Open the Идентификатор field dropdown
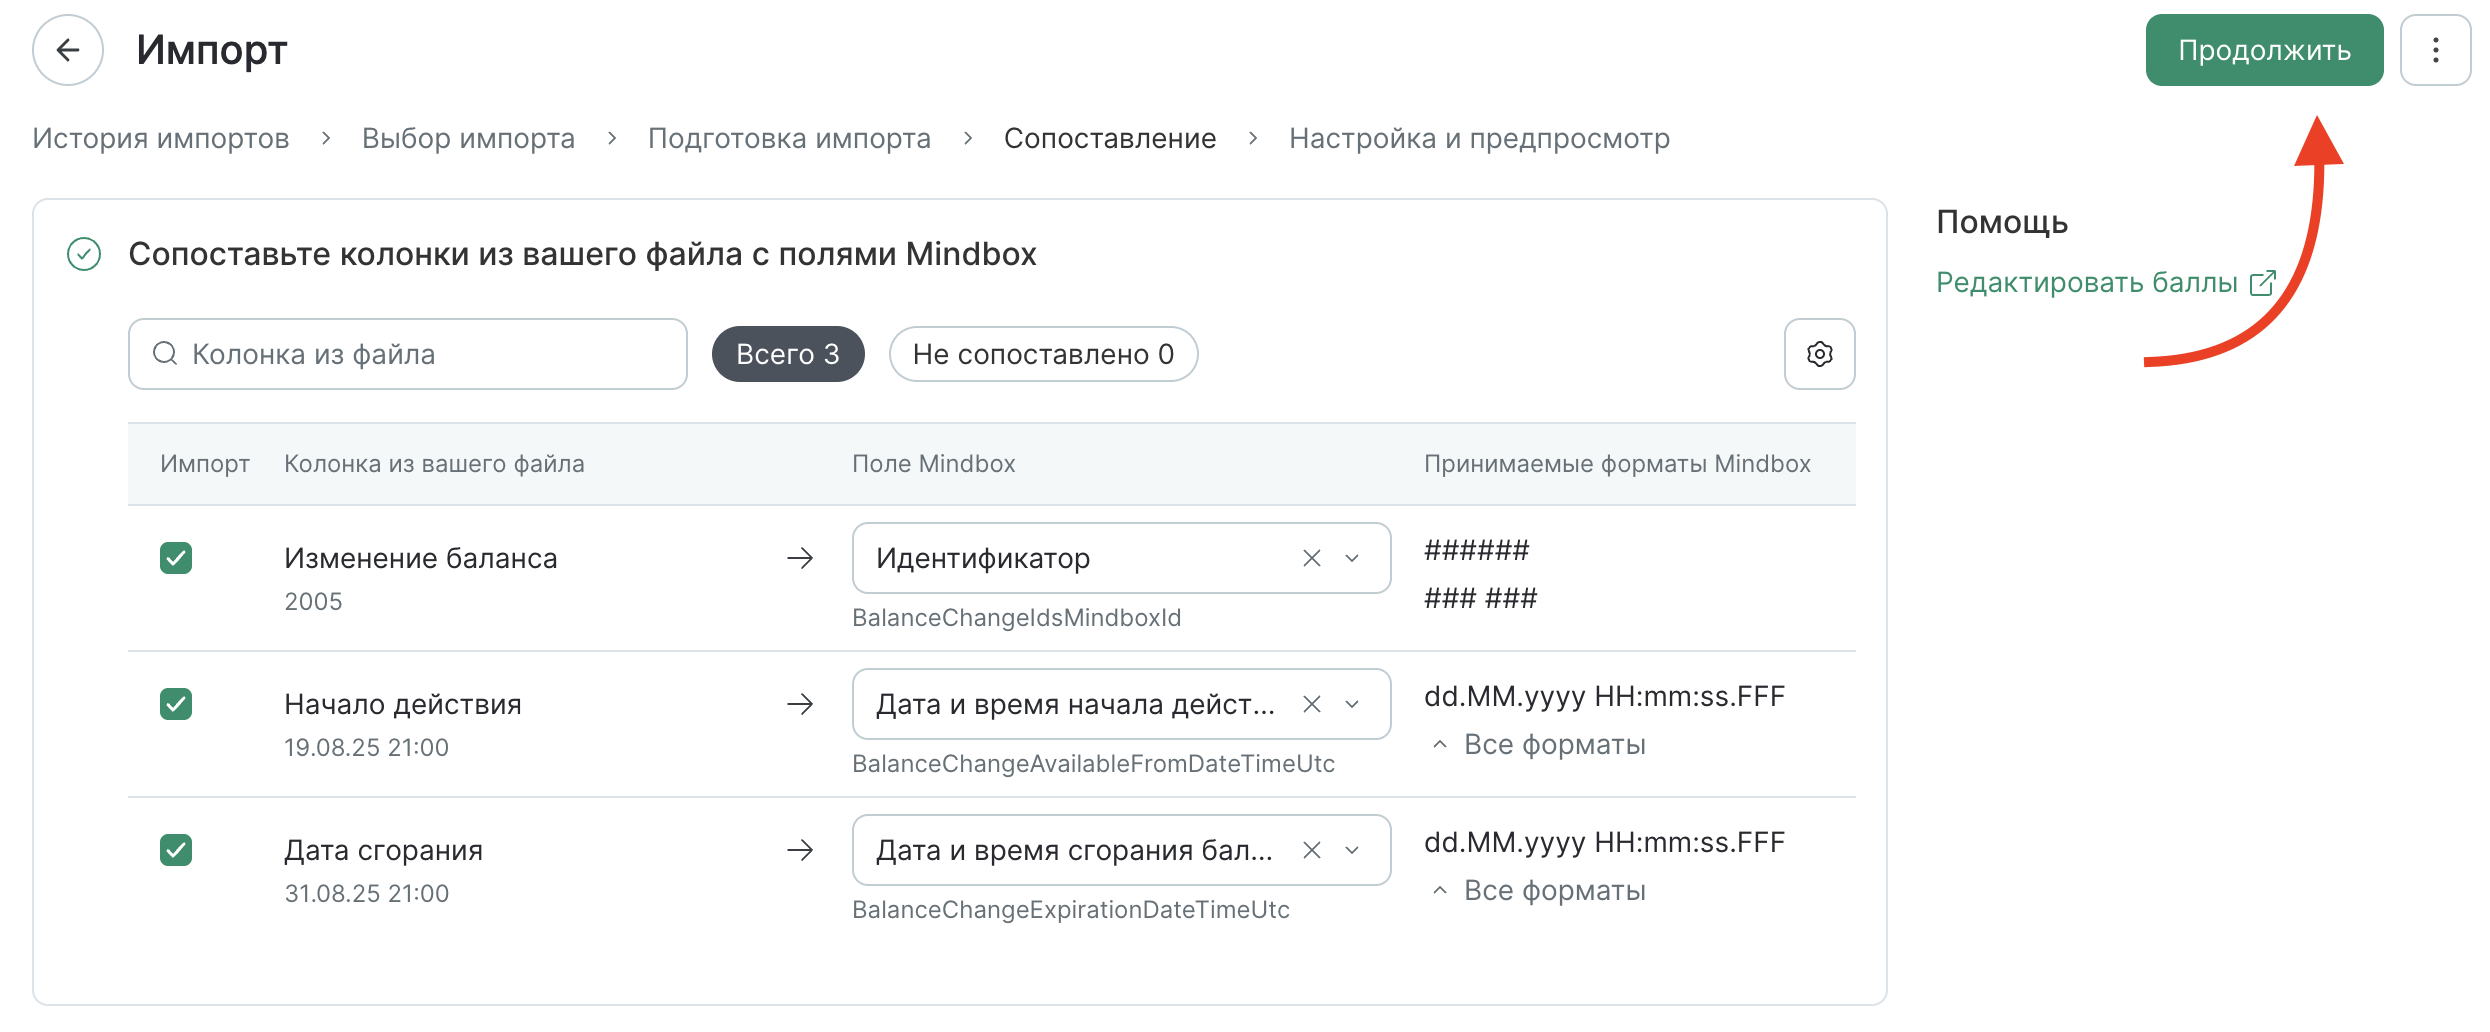The image size is (2490, 1032). [1352, 558]
